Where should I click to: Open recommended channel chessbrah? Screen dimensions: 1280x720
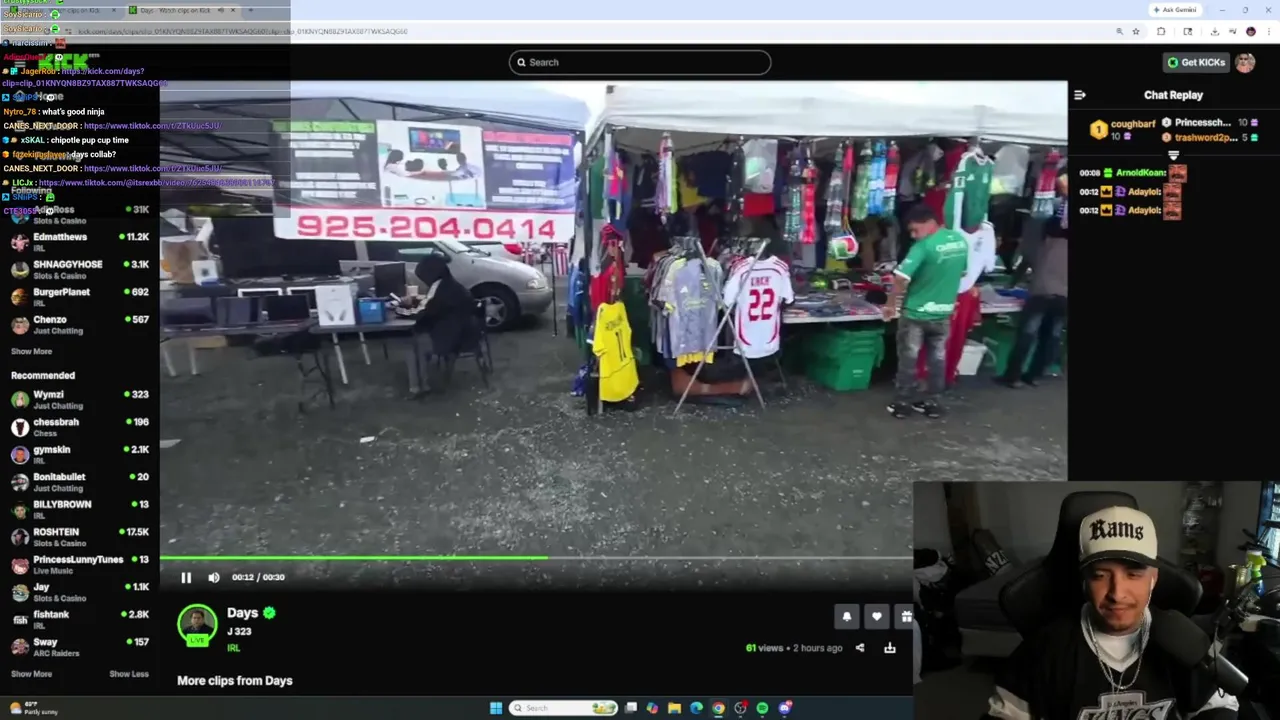click(80, 427)
